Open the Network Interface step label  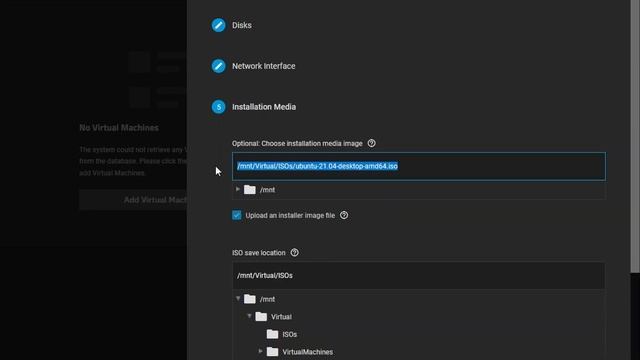264,66
